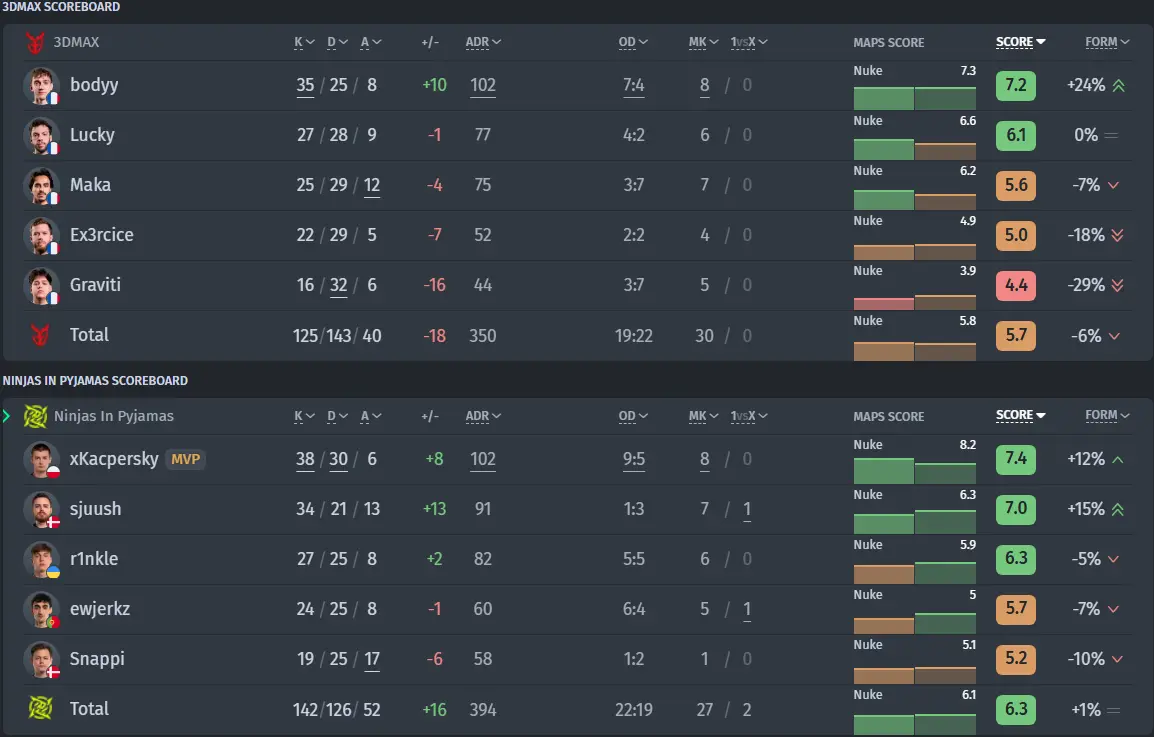
Task: Click the 3DMAX Total downward form arrow
Action: [1114, 336]
